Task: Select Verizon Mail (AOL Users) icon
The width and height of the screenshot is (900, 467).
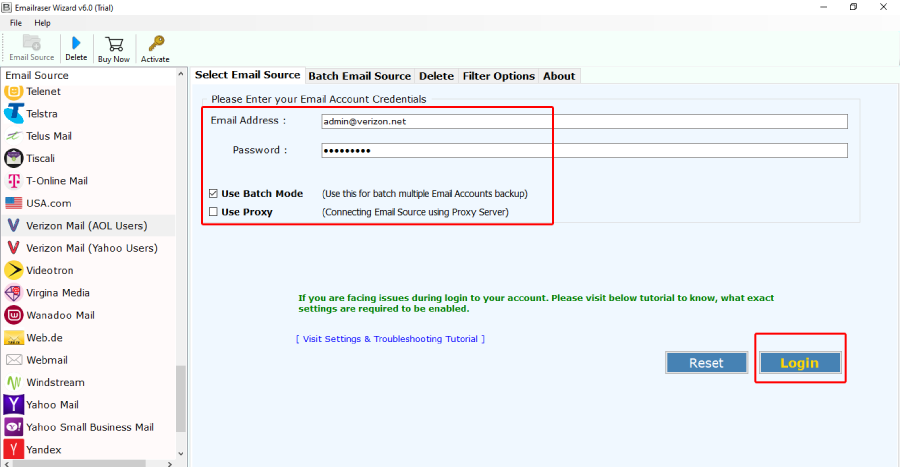Action: (14, 225)
